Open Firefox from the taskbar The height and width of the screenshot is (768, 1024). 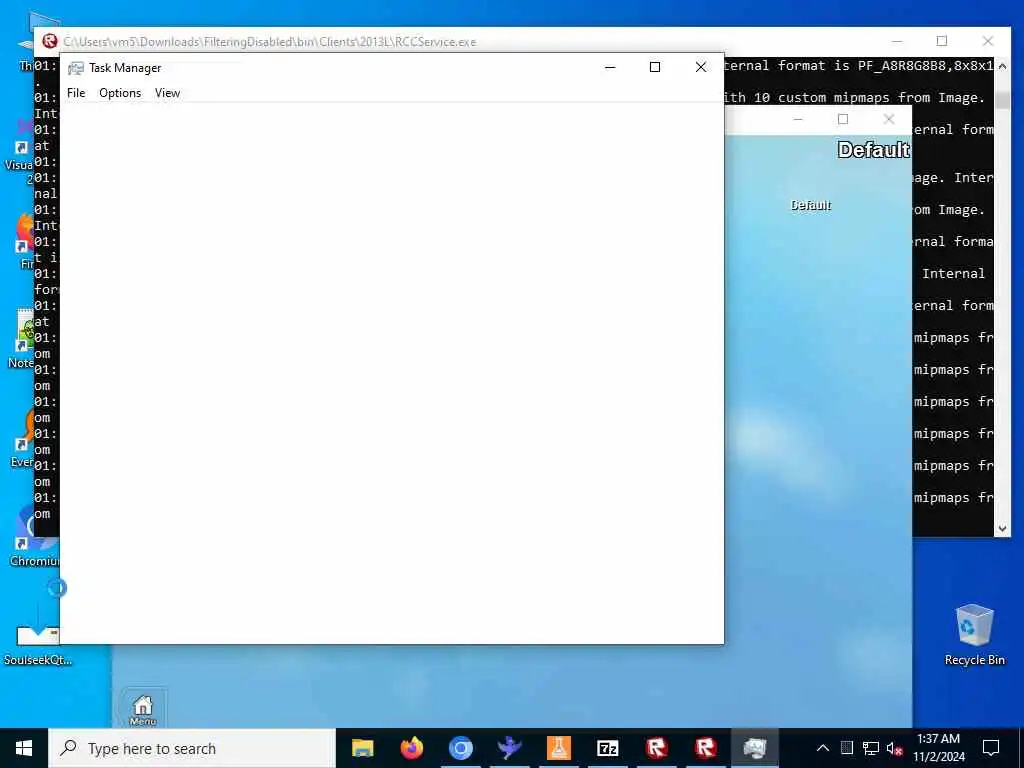point(411,748)
